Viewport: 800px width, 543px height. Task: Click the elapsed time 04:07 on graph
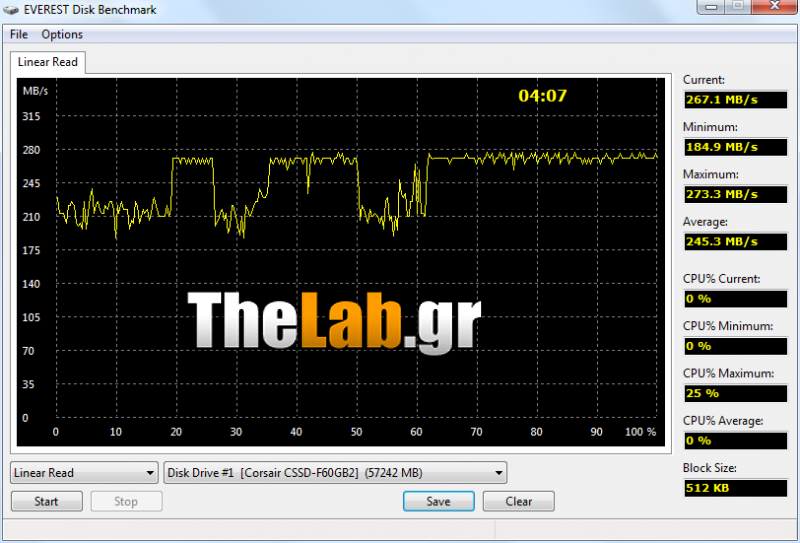coord(542,95)
